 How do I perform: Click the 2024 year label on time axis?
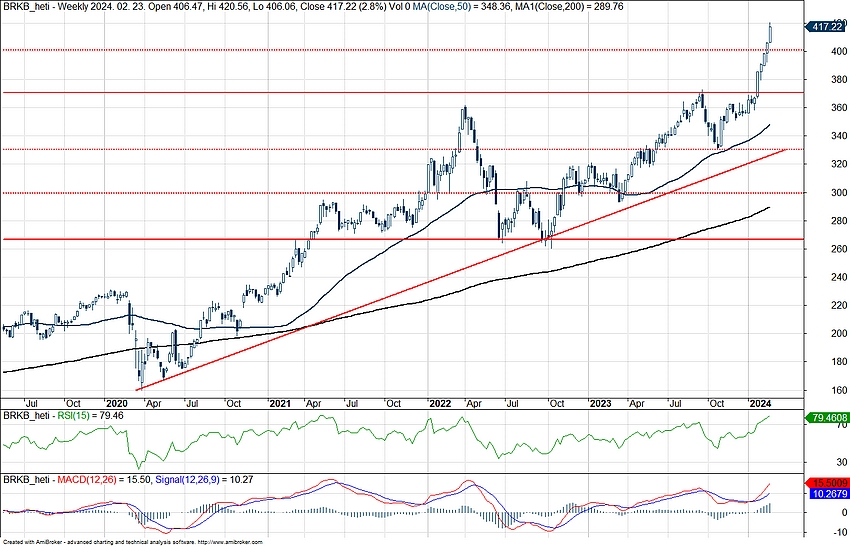point(760,404)
